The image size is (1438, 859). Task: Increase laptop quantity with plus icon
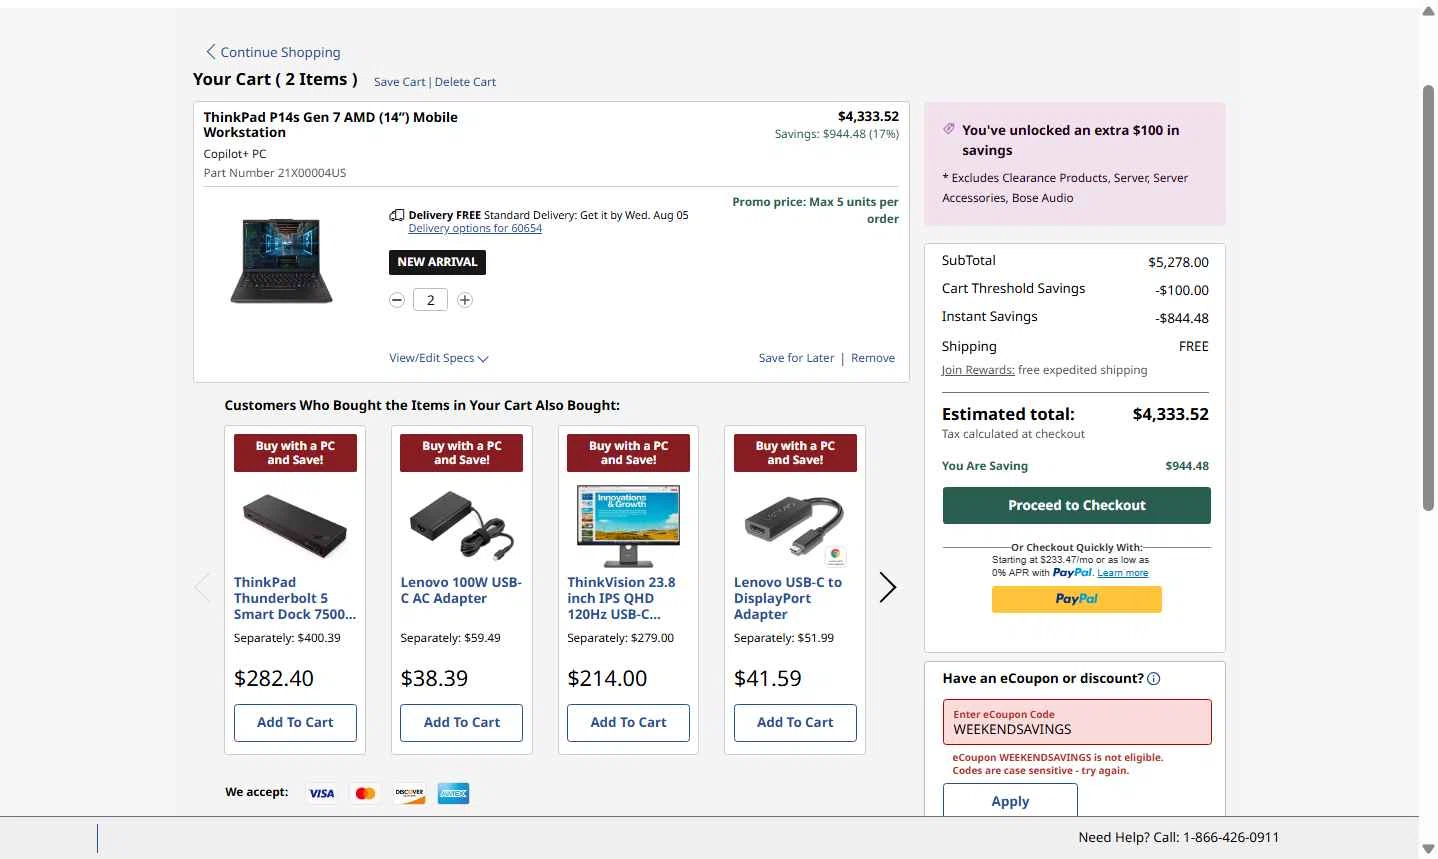pos(465,300)
